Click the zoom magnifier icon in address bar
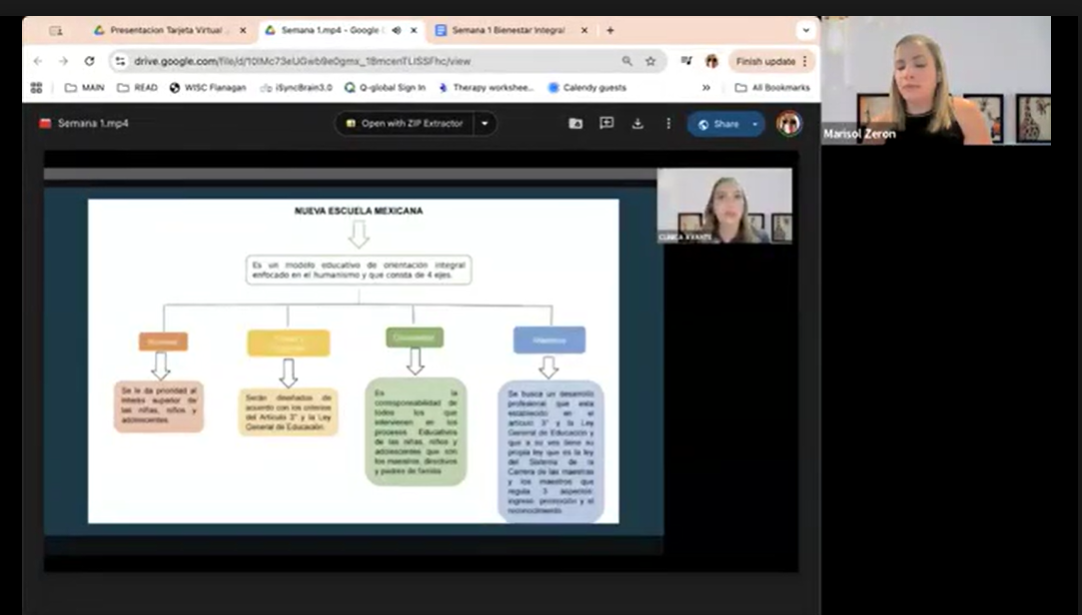This screenshot has height=615, width=1082. point(627,61)
